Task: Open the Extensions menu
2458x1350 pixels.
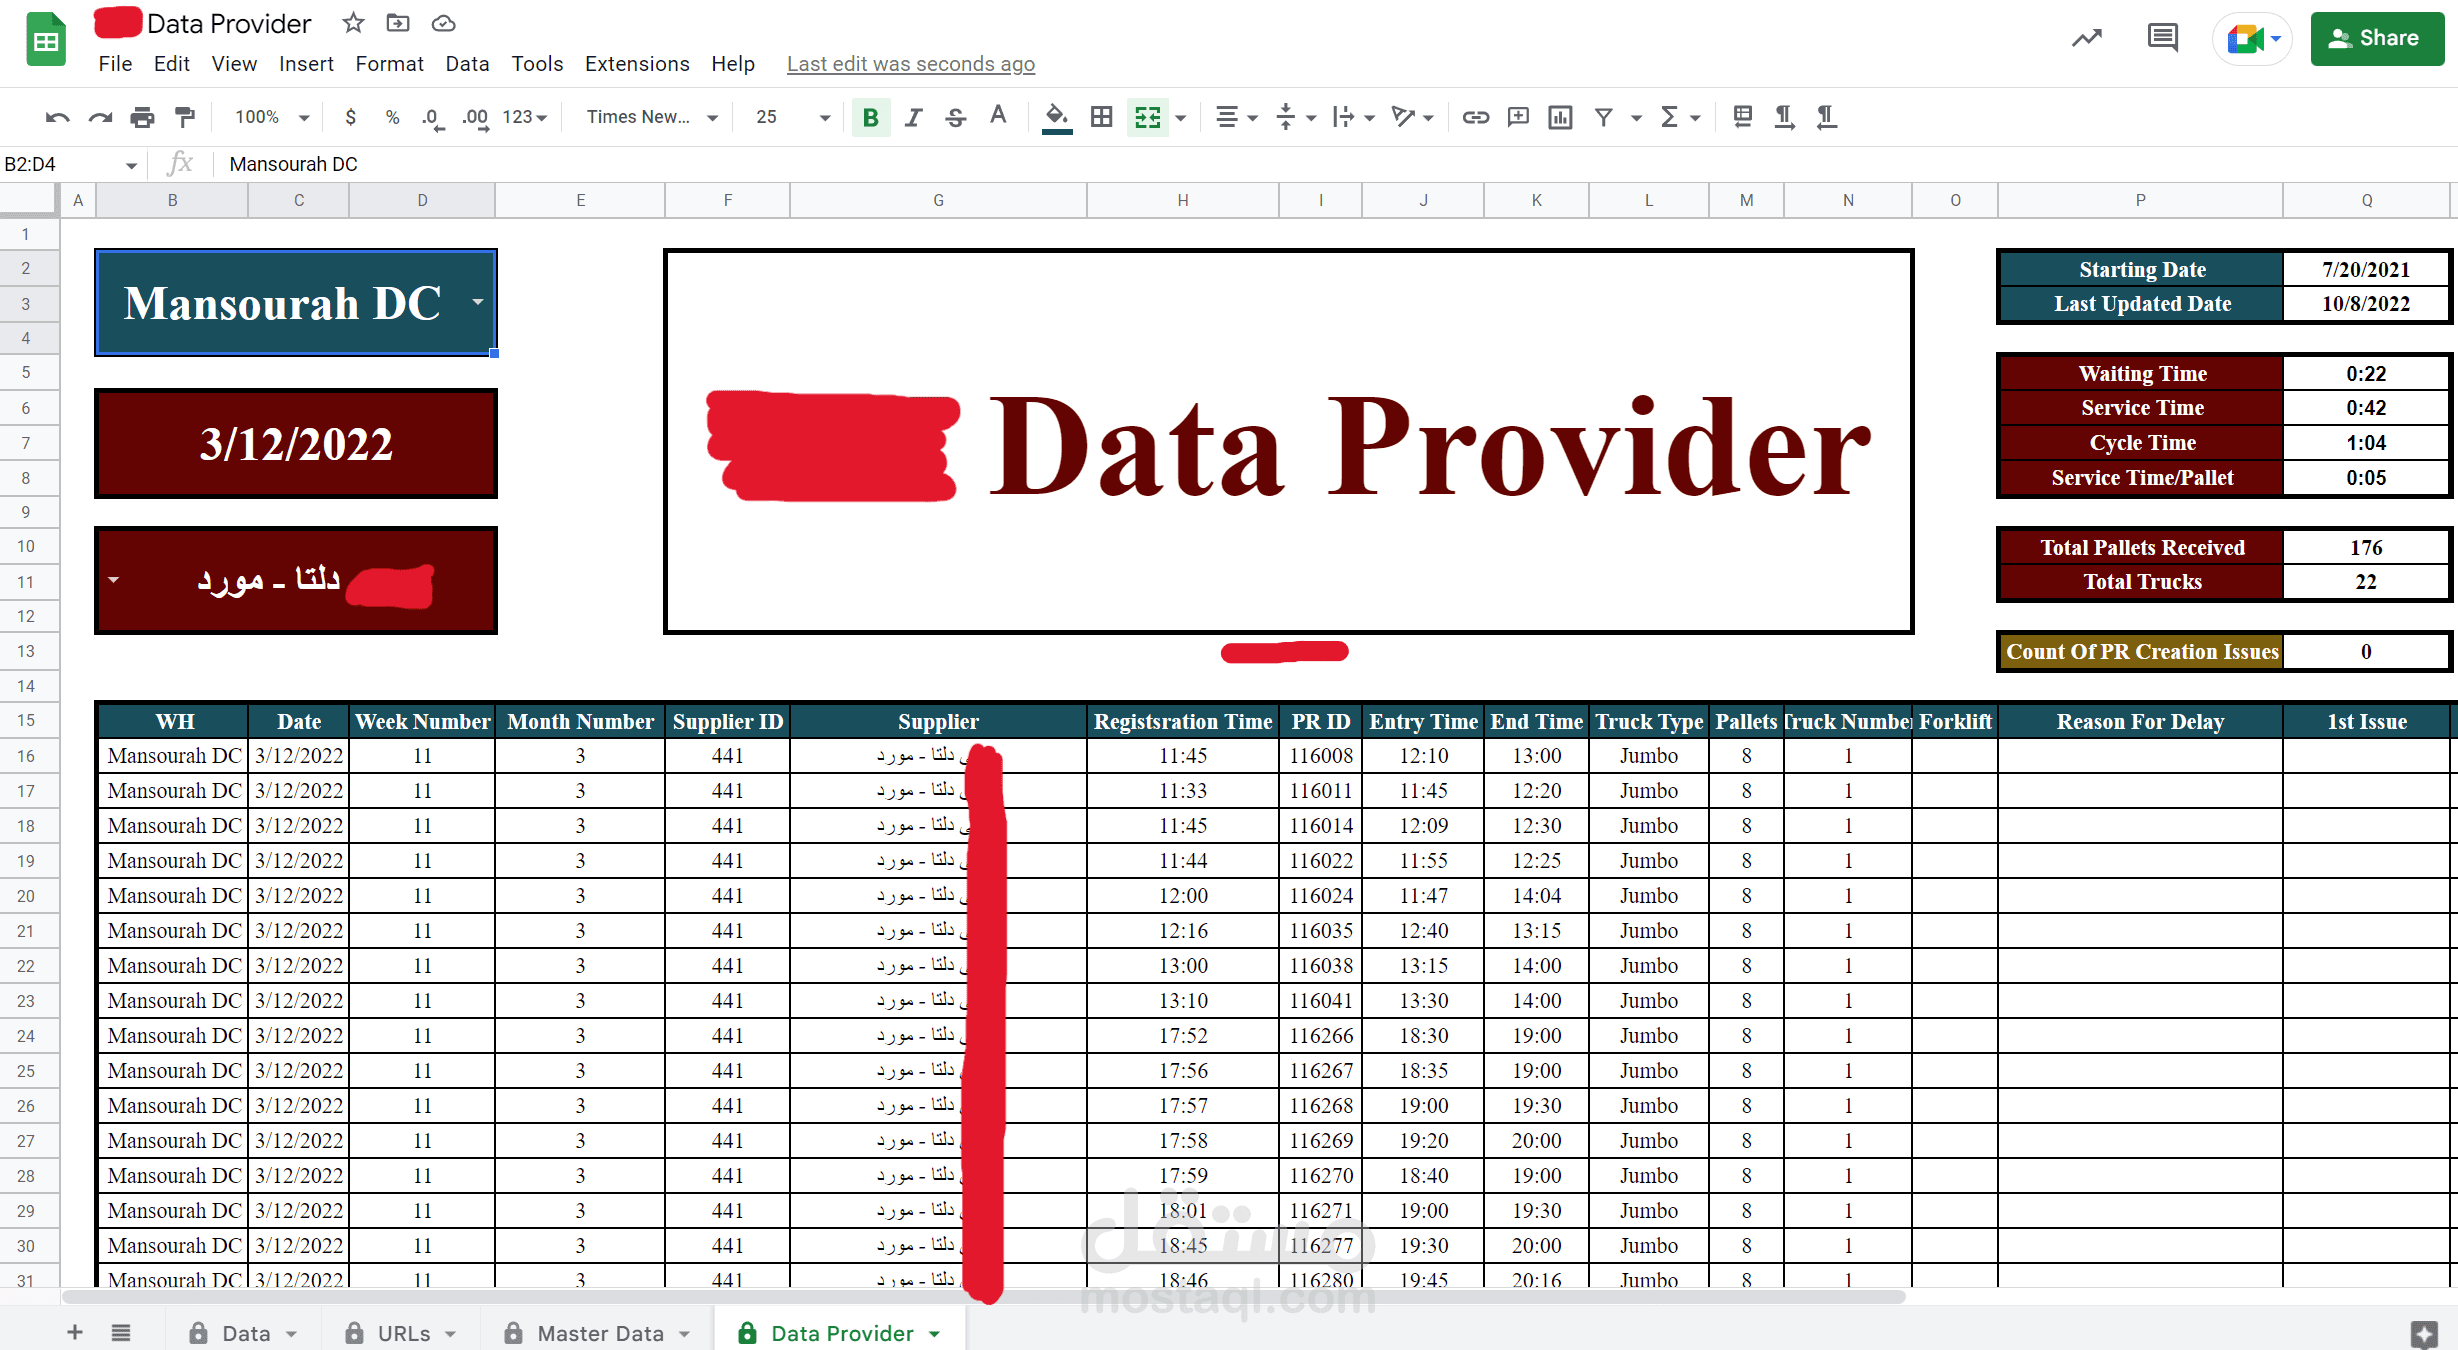Action: click(x=636, y=64)
